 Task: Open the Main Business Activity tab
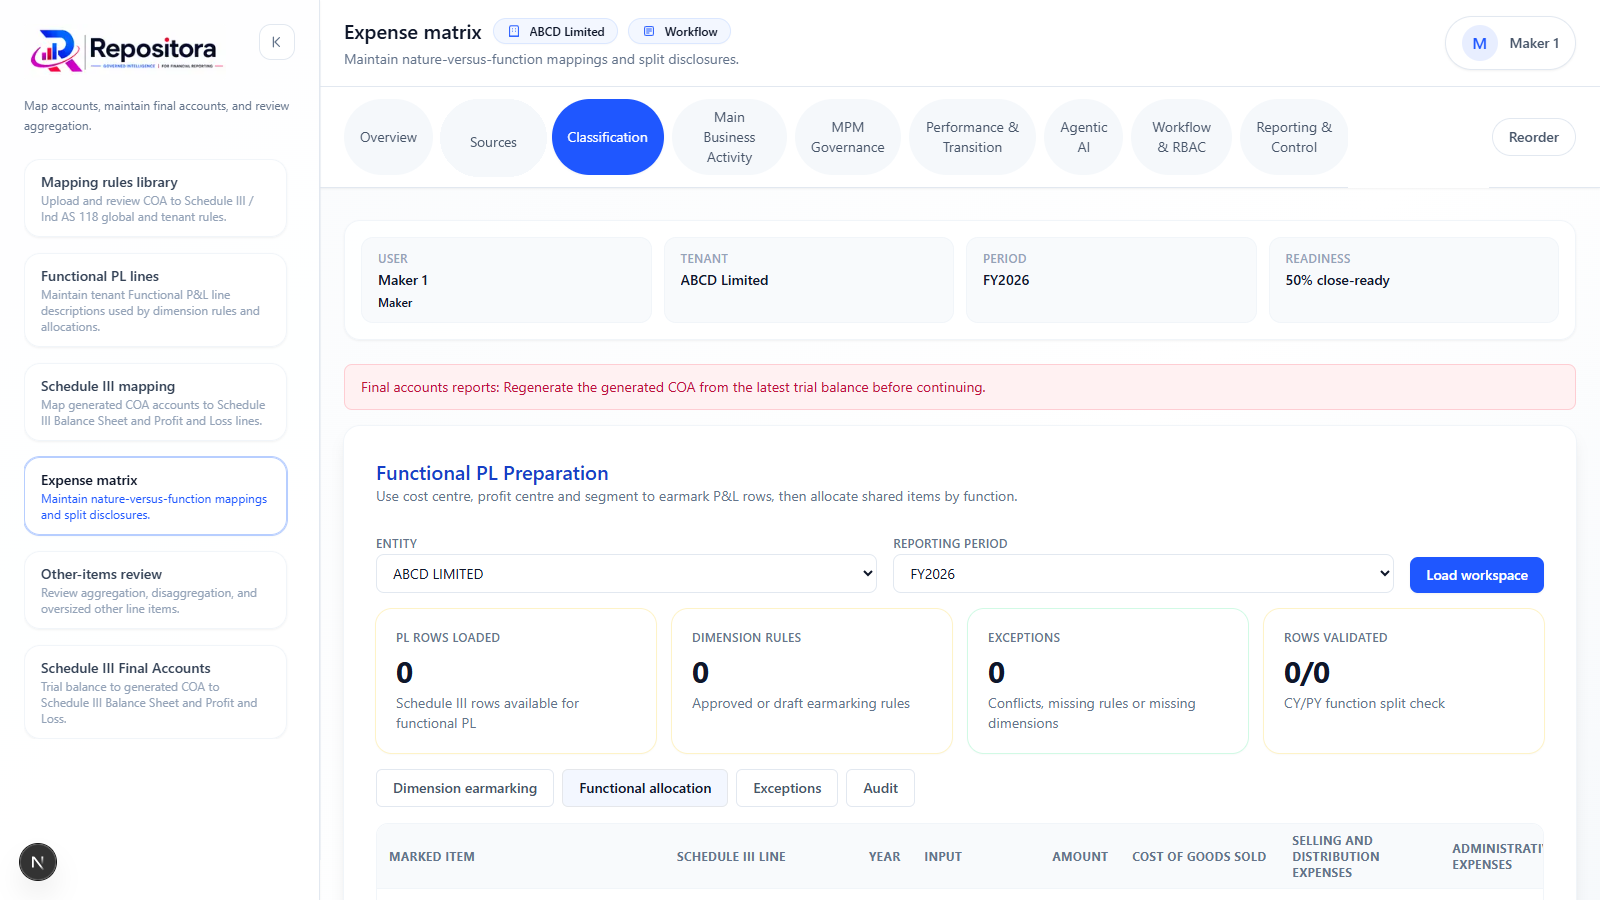729,137
